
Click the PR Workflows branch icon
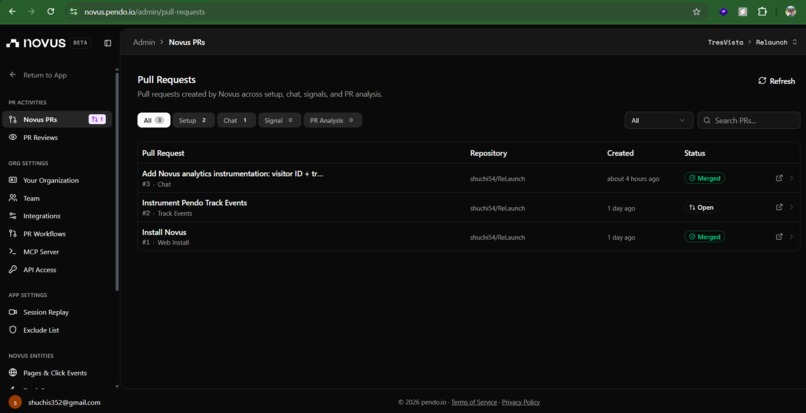click(x=13, y=234)
